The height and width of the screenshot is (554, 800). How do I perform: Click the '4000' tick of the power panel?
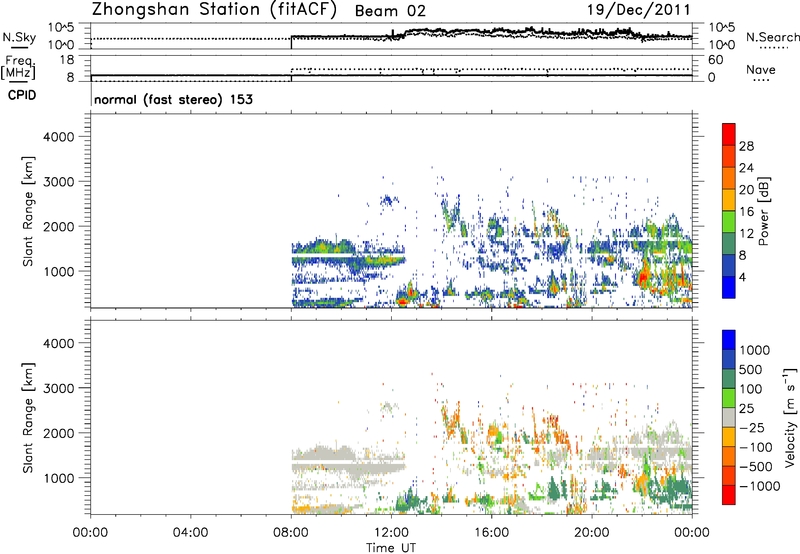pos(59,137)
